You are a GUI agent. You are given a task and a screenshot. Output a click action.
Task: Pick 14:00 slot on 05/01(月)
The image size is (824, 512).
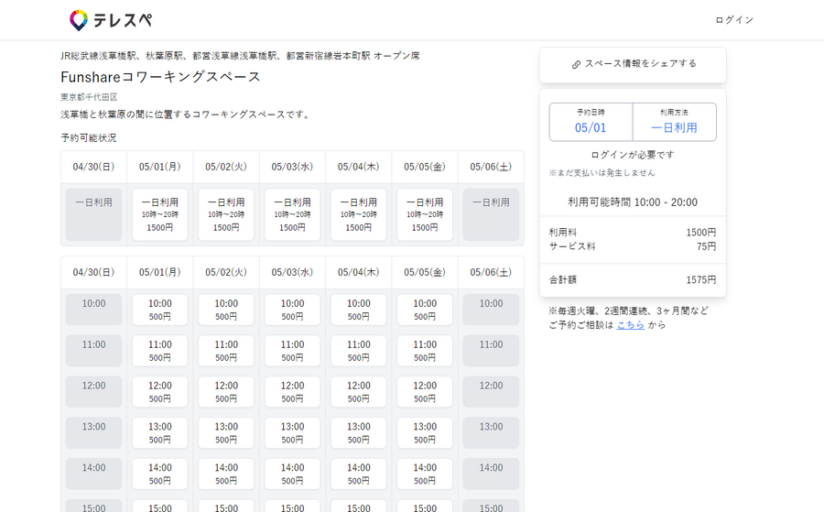tap(160, 474)
